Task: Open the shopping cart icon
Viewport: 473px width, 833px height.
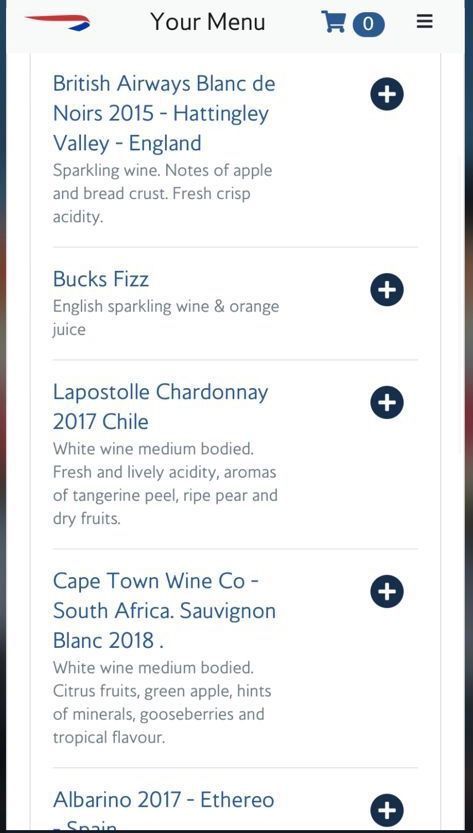Action: [x=333, y=22]
